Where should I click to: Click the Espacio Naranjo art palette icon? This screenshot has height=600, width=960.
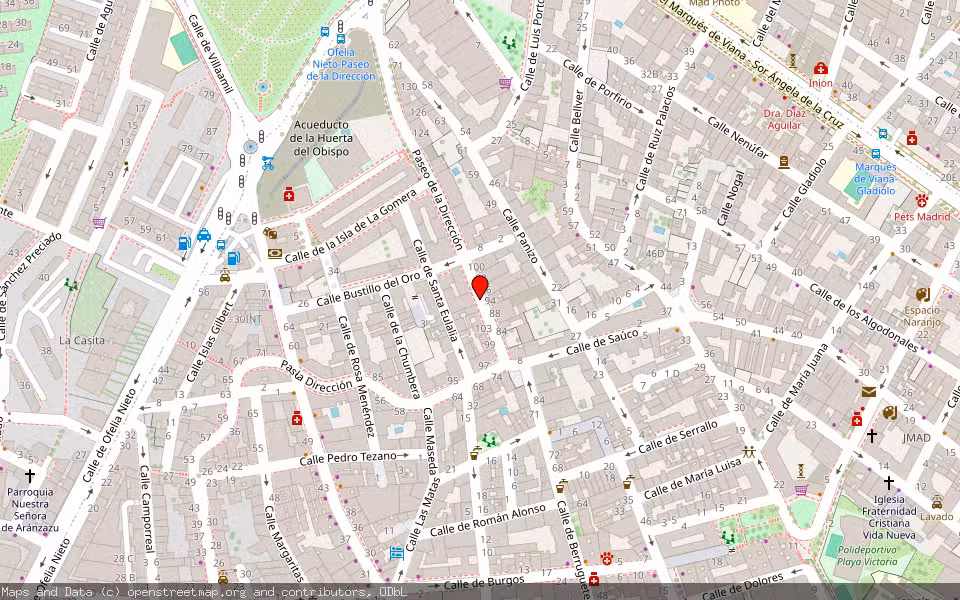click(923, 295)
